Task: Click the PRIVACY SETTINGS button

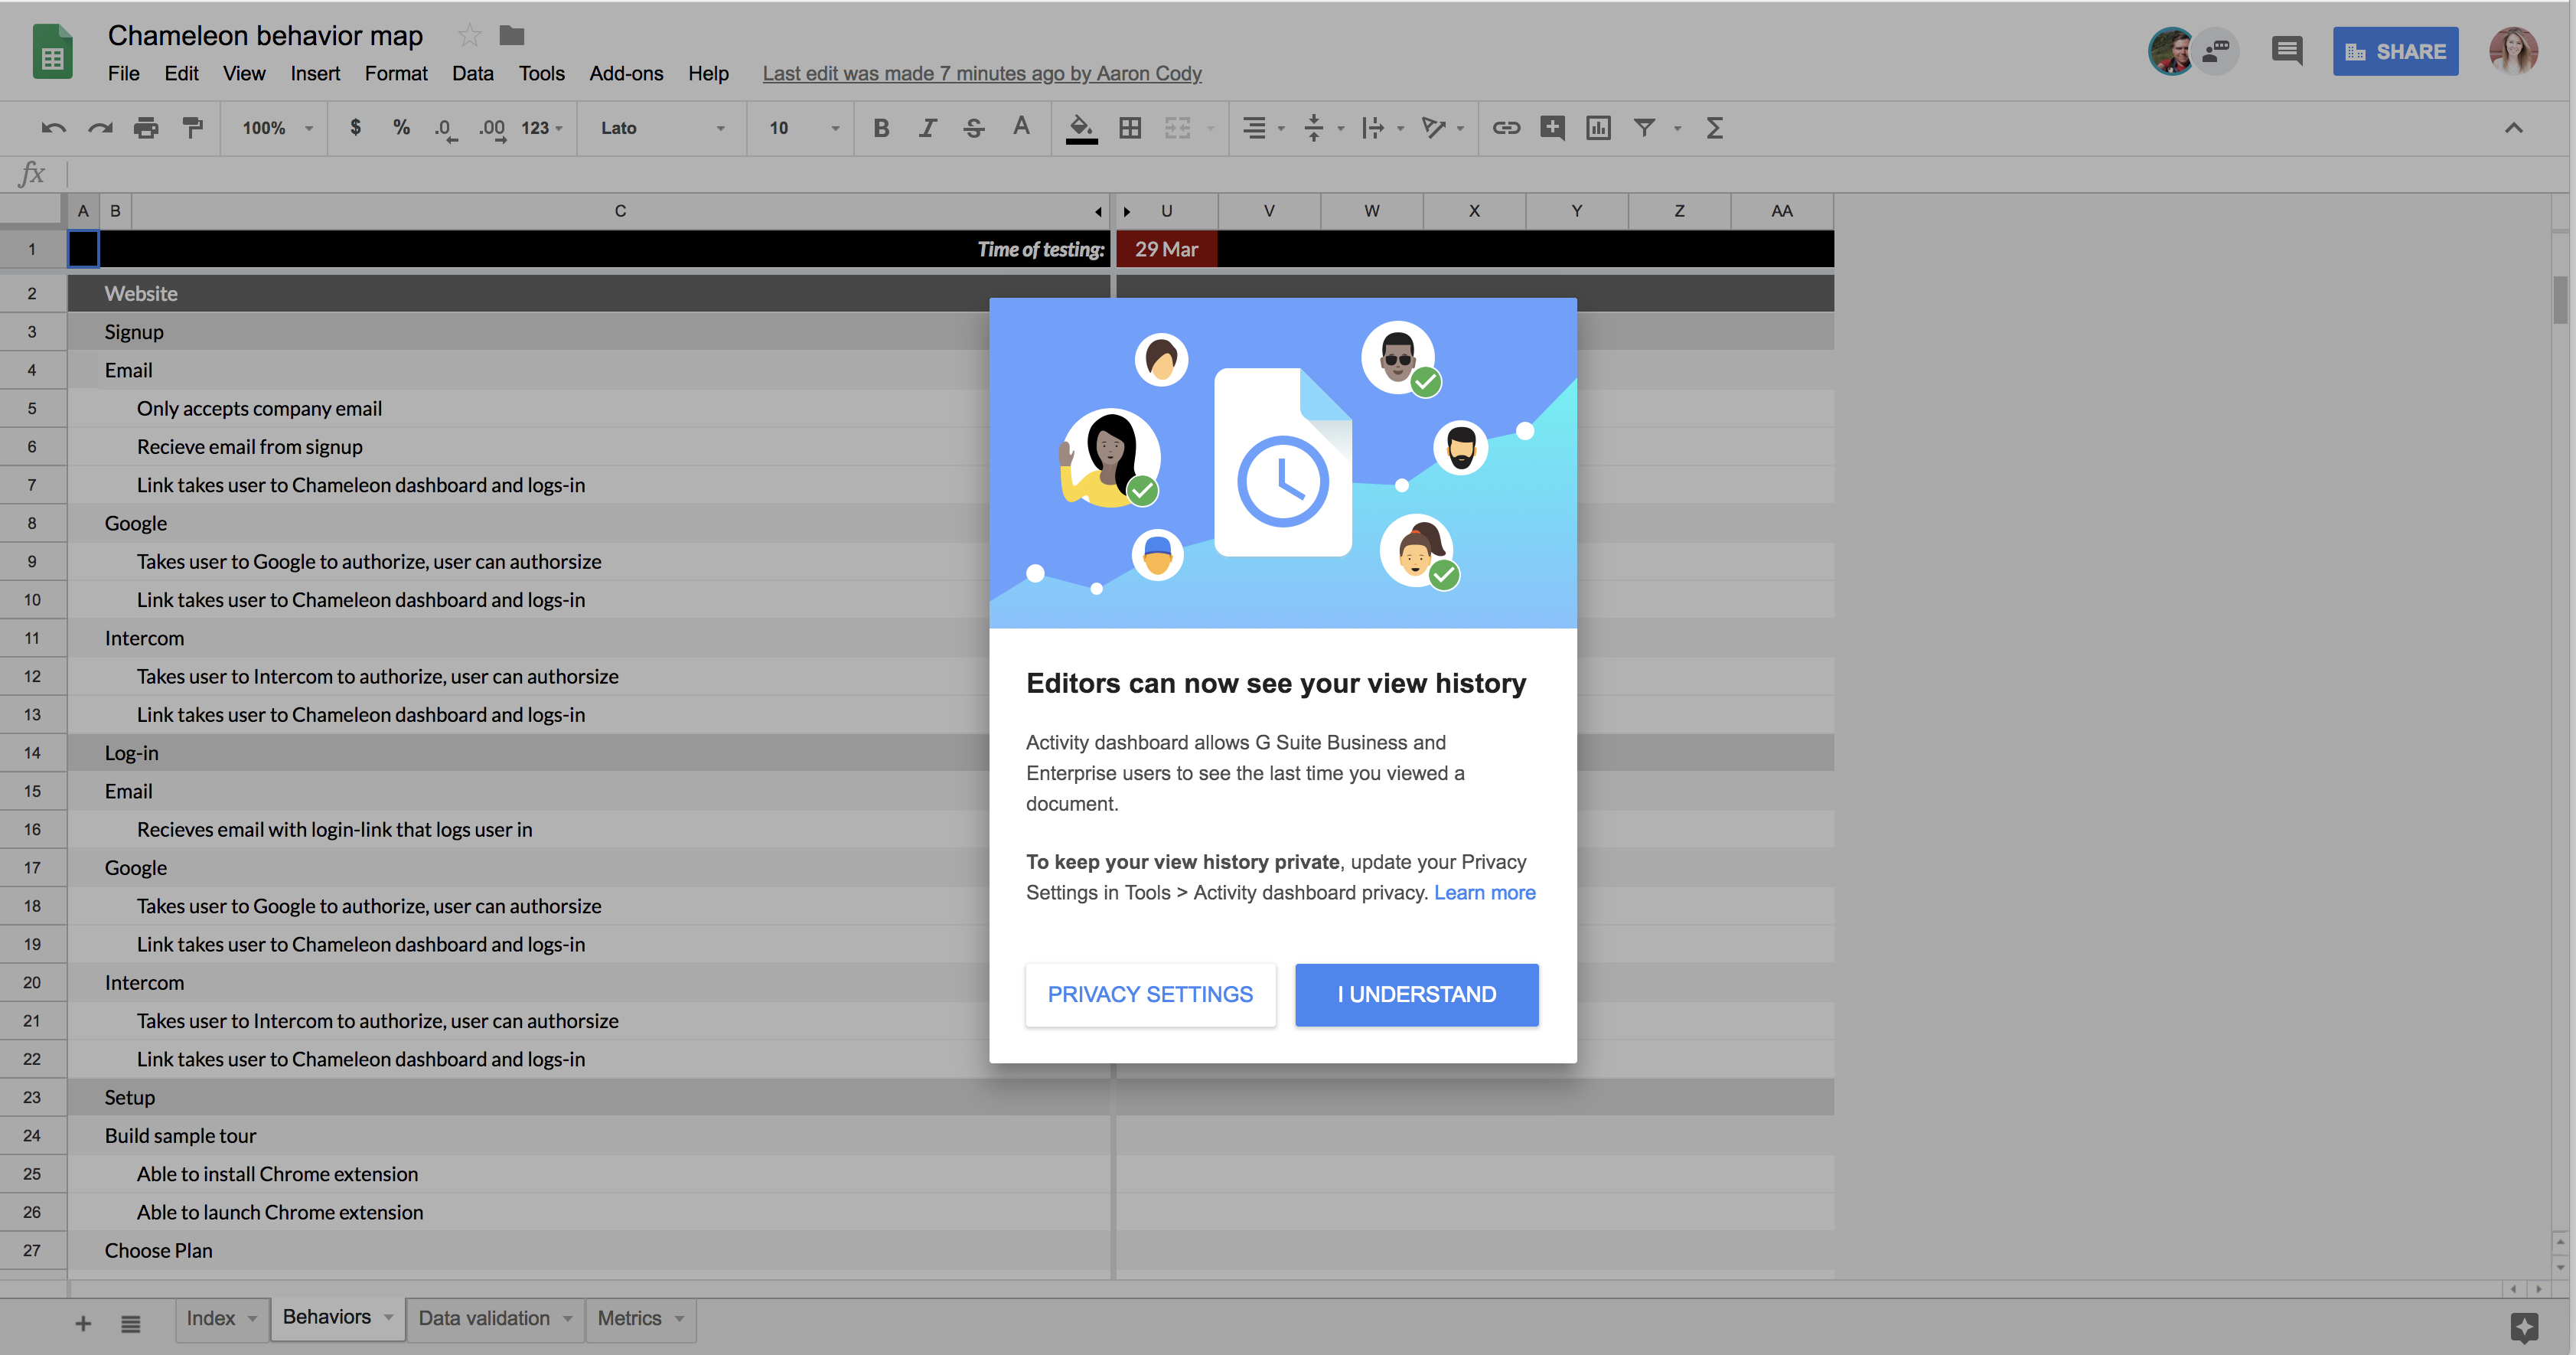Action: [x=1150, y=994]
